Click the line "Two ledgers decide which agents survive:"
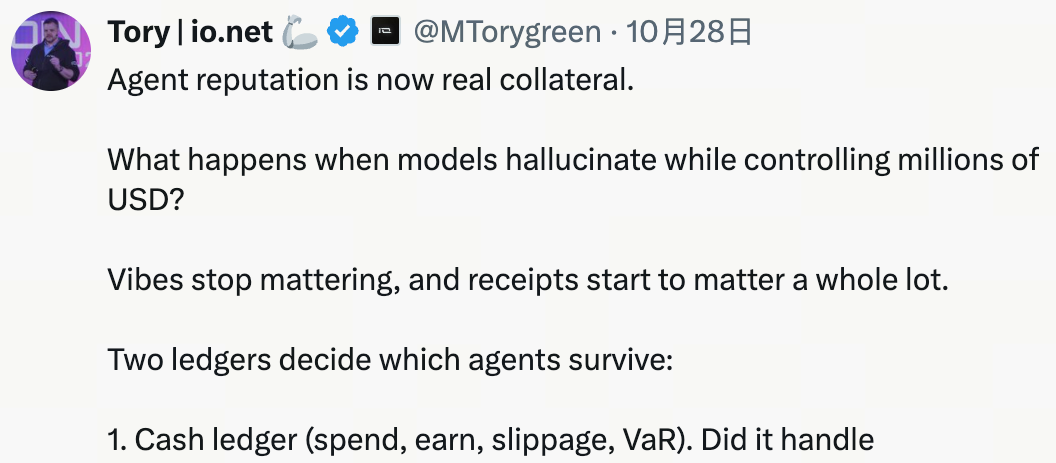This screenshot has height=463, width=1056. pyautogui.click(x=390, y=359)
